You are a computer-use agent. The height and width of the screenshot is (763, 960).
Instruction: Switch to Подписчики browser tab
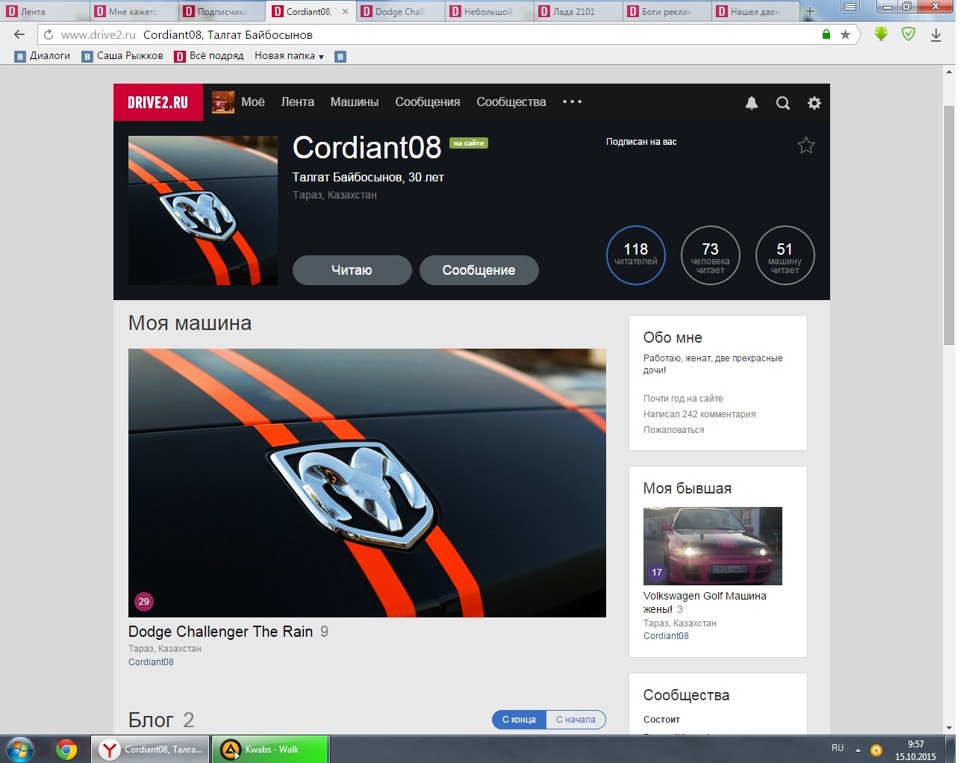[x=222, y=11]
